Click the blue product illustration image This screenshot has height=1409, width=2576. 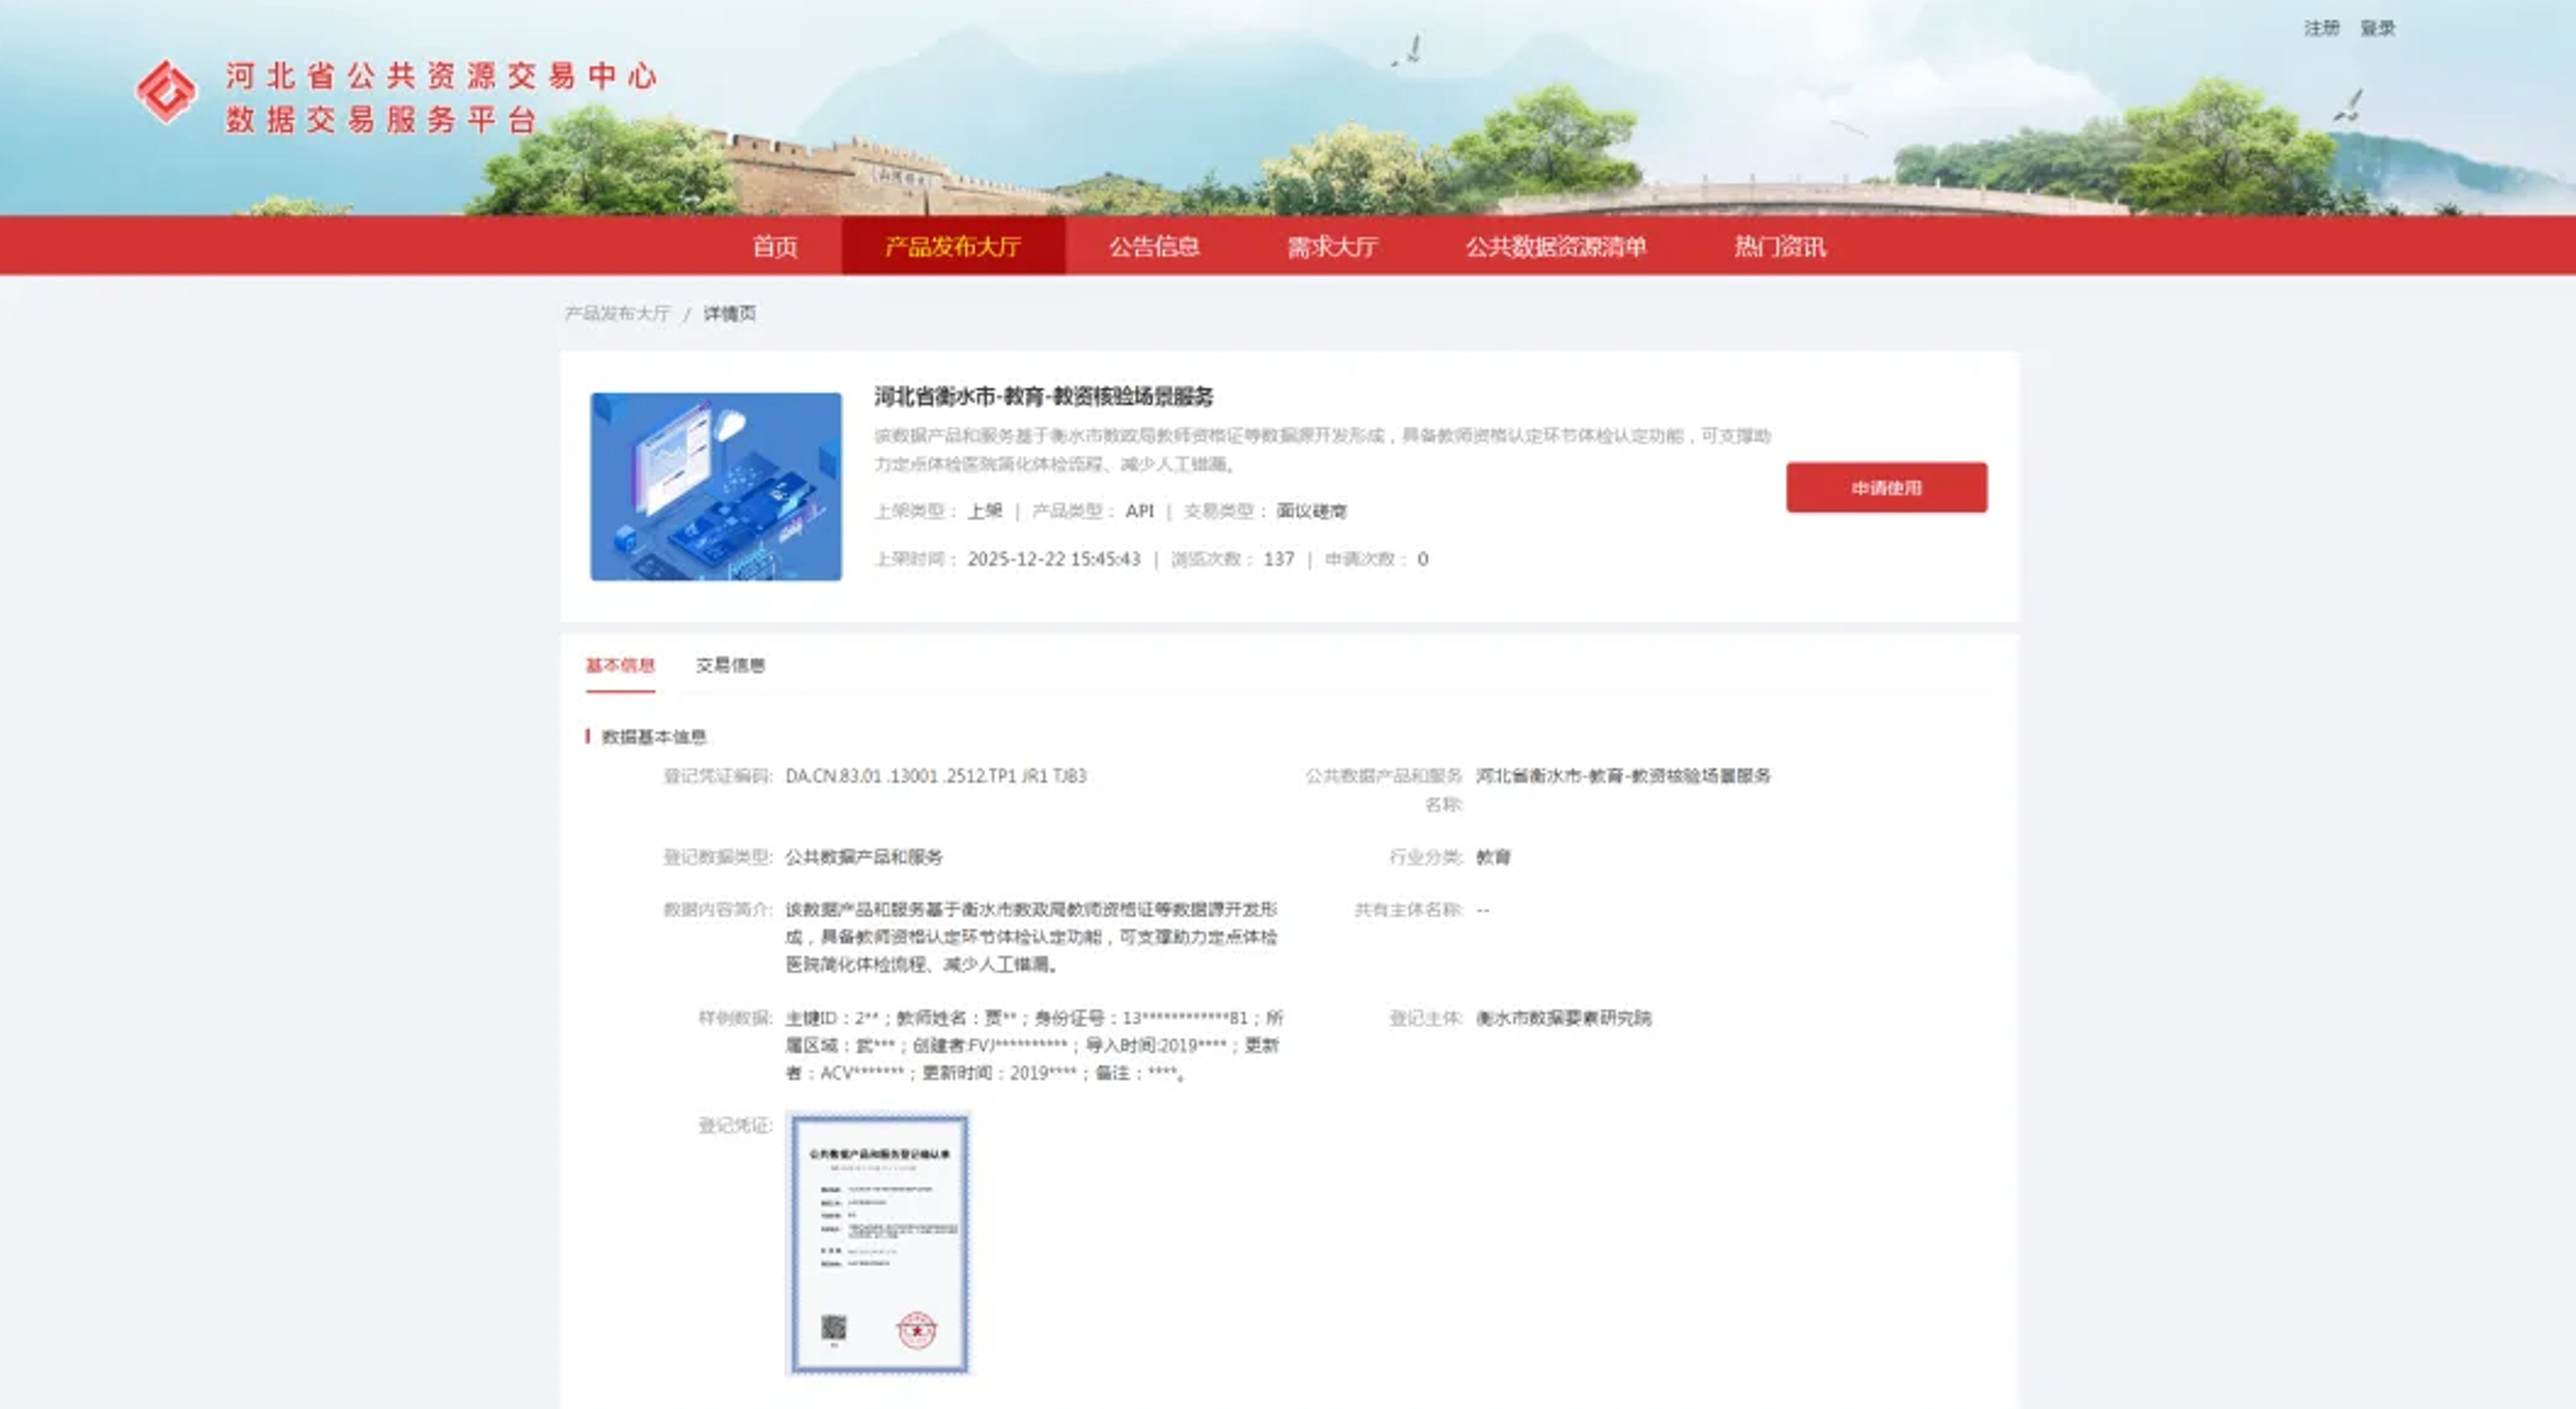coord(715,486)
